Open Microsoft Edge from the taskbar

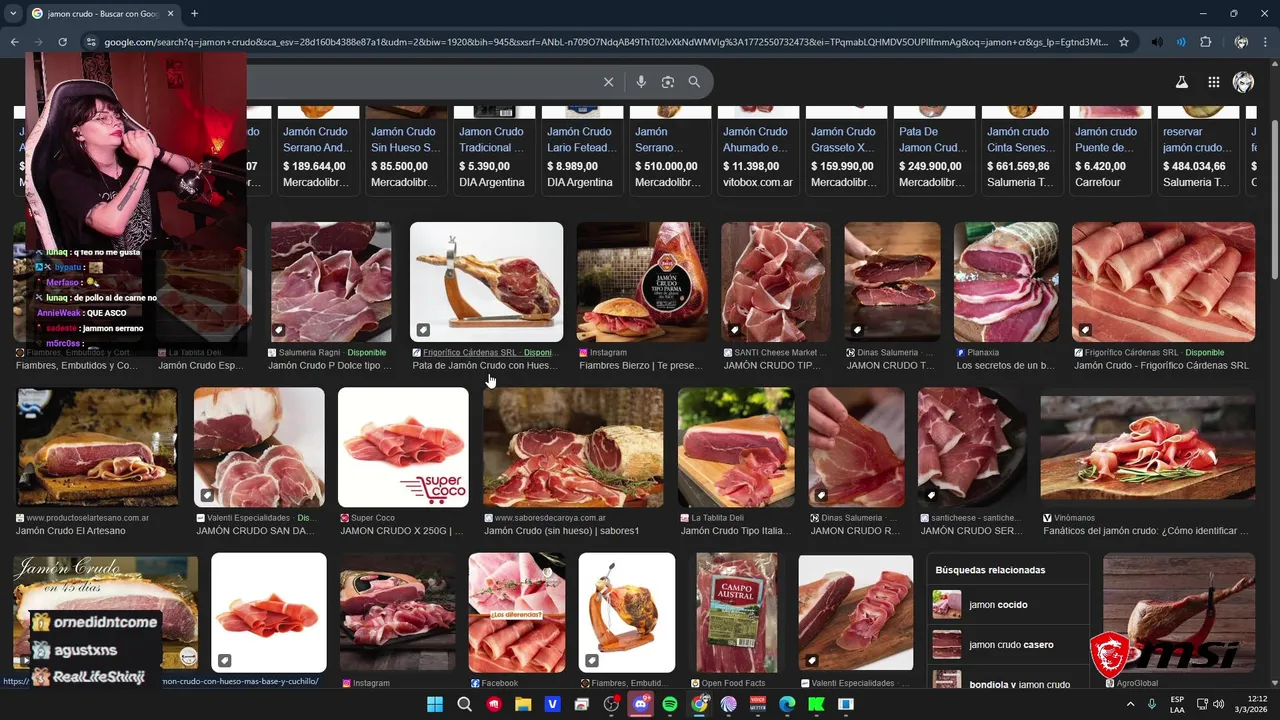coord(787,704)
